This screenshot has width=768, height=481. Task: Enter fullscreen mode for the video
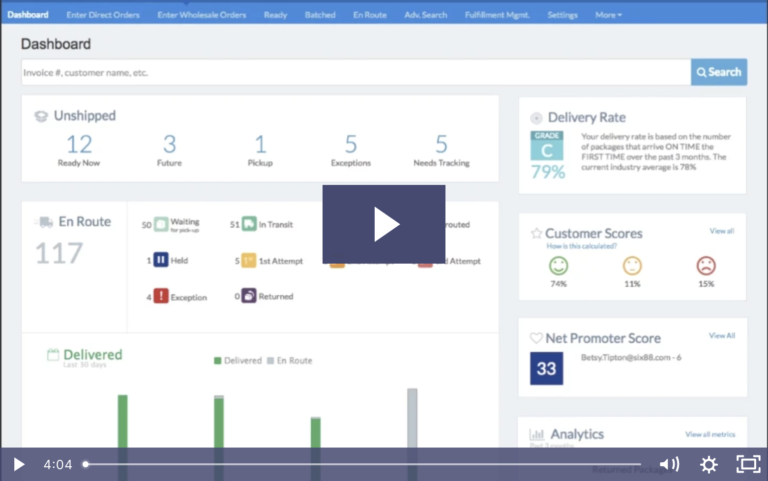click(747, 464)
